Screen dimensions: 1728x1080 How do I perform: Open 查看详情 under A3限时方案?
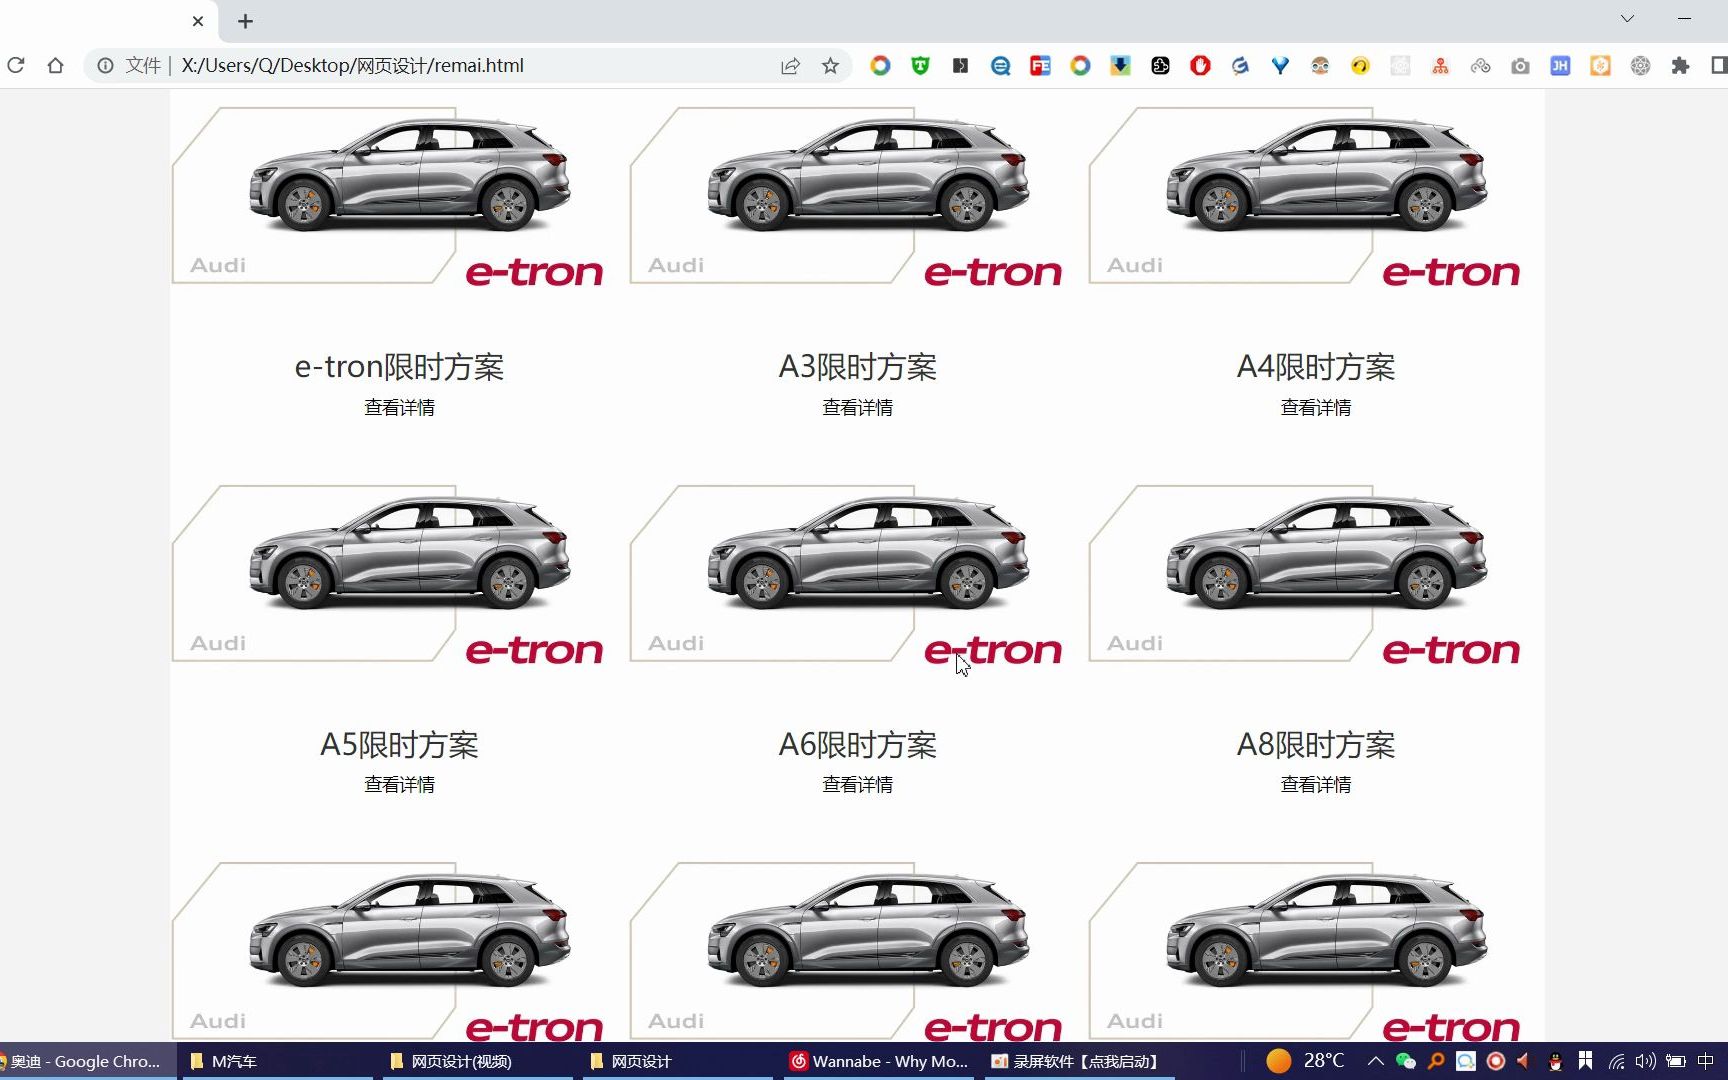coord(857,408)
